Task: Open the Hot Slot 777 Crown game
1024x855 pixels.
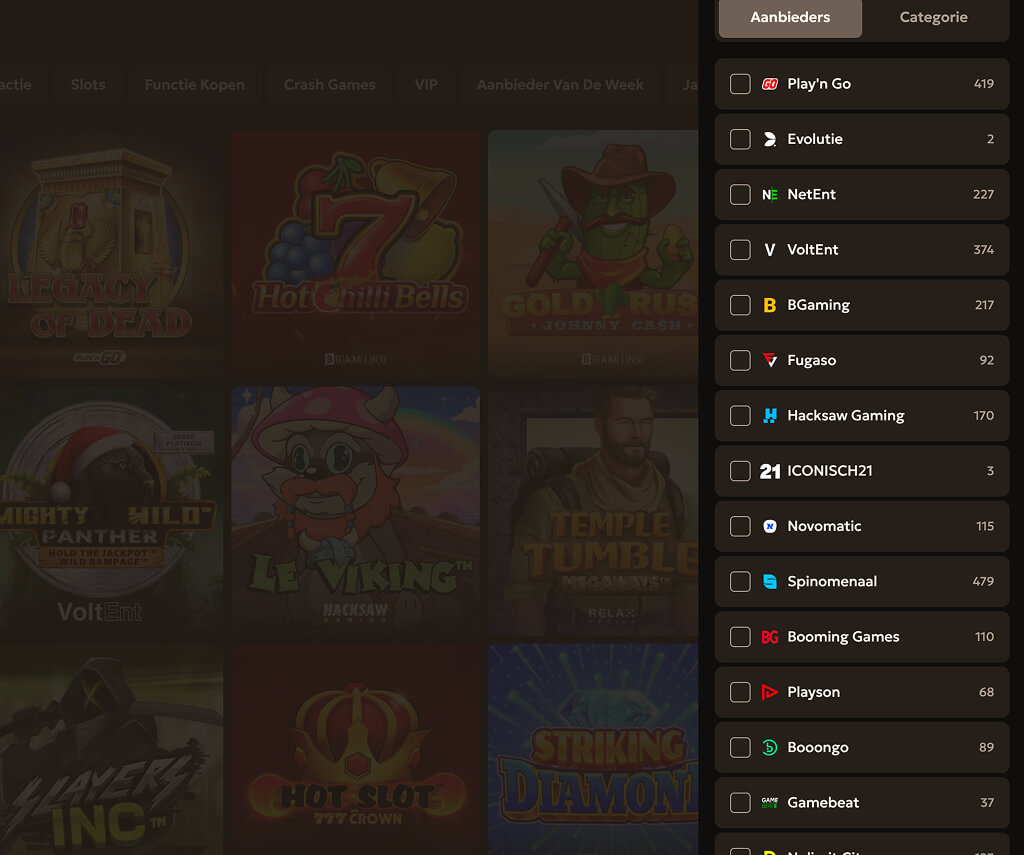Action: [x=356, y=749]
